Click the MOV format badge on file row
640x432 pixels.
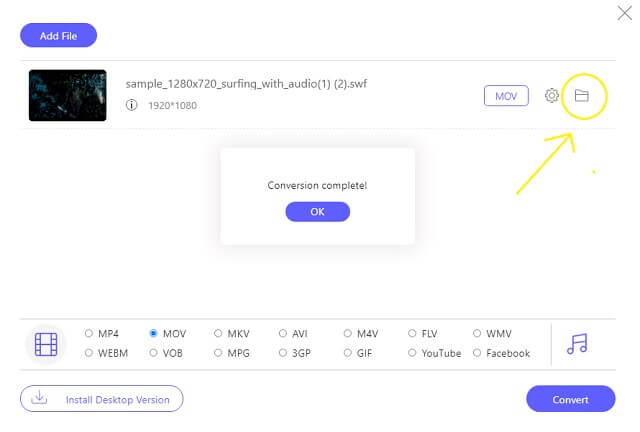506,96
